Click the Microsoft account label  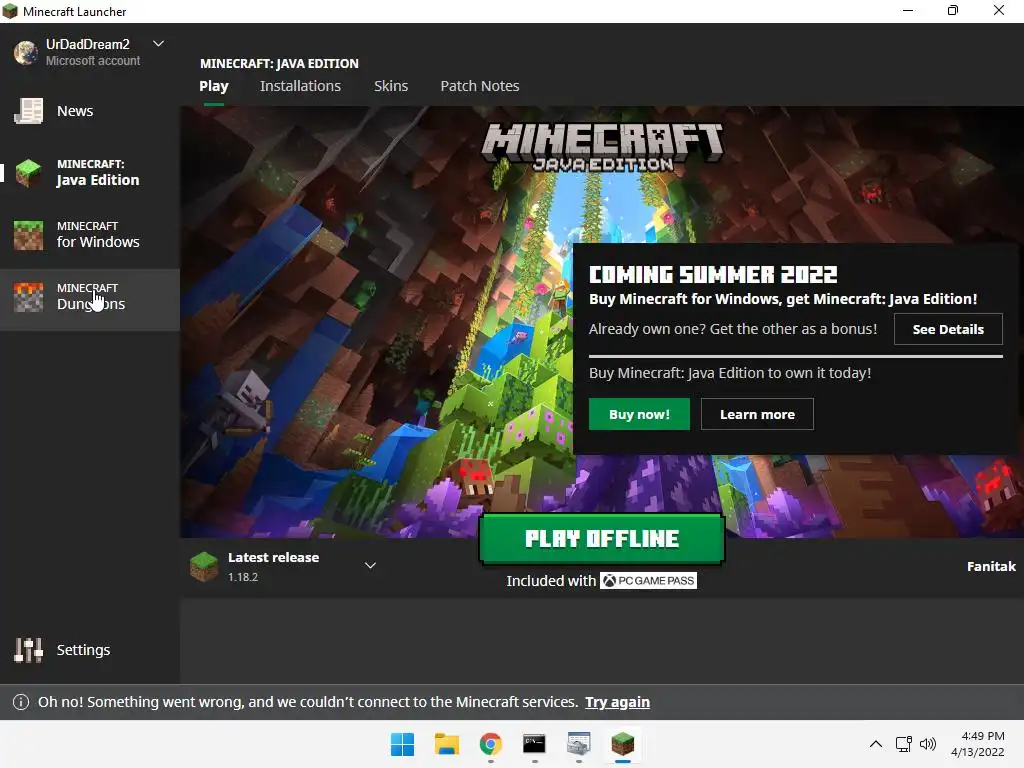click(x=93, y=61)
